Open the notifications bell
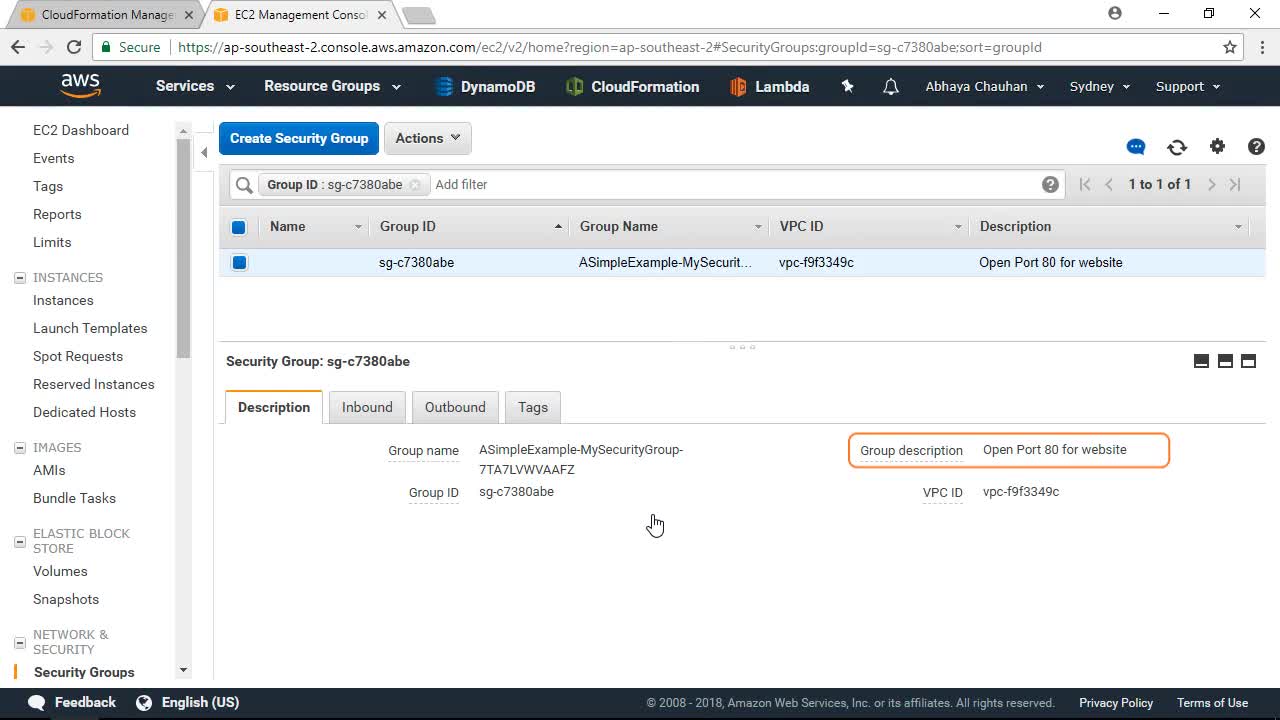The width and height of the screenshot is (1280, 720). point(890,87)
